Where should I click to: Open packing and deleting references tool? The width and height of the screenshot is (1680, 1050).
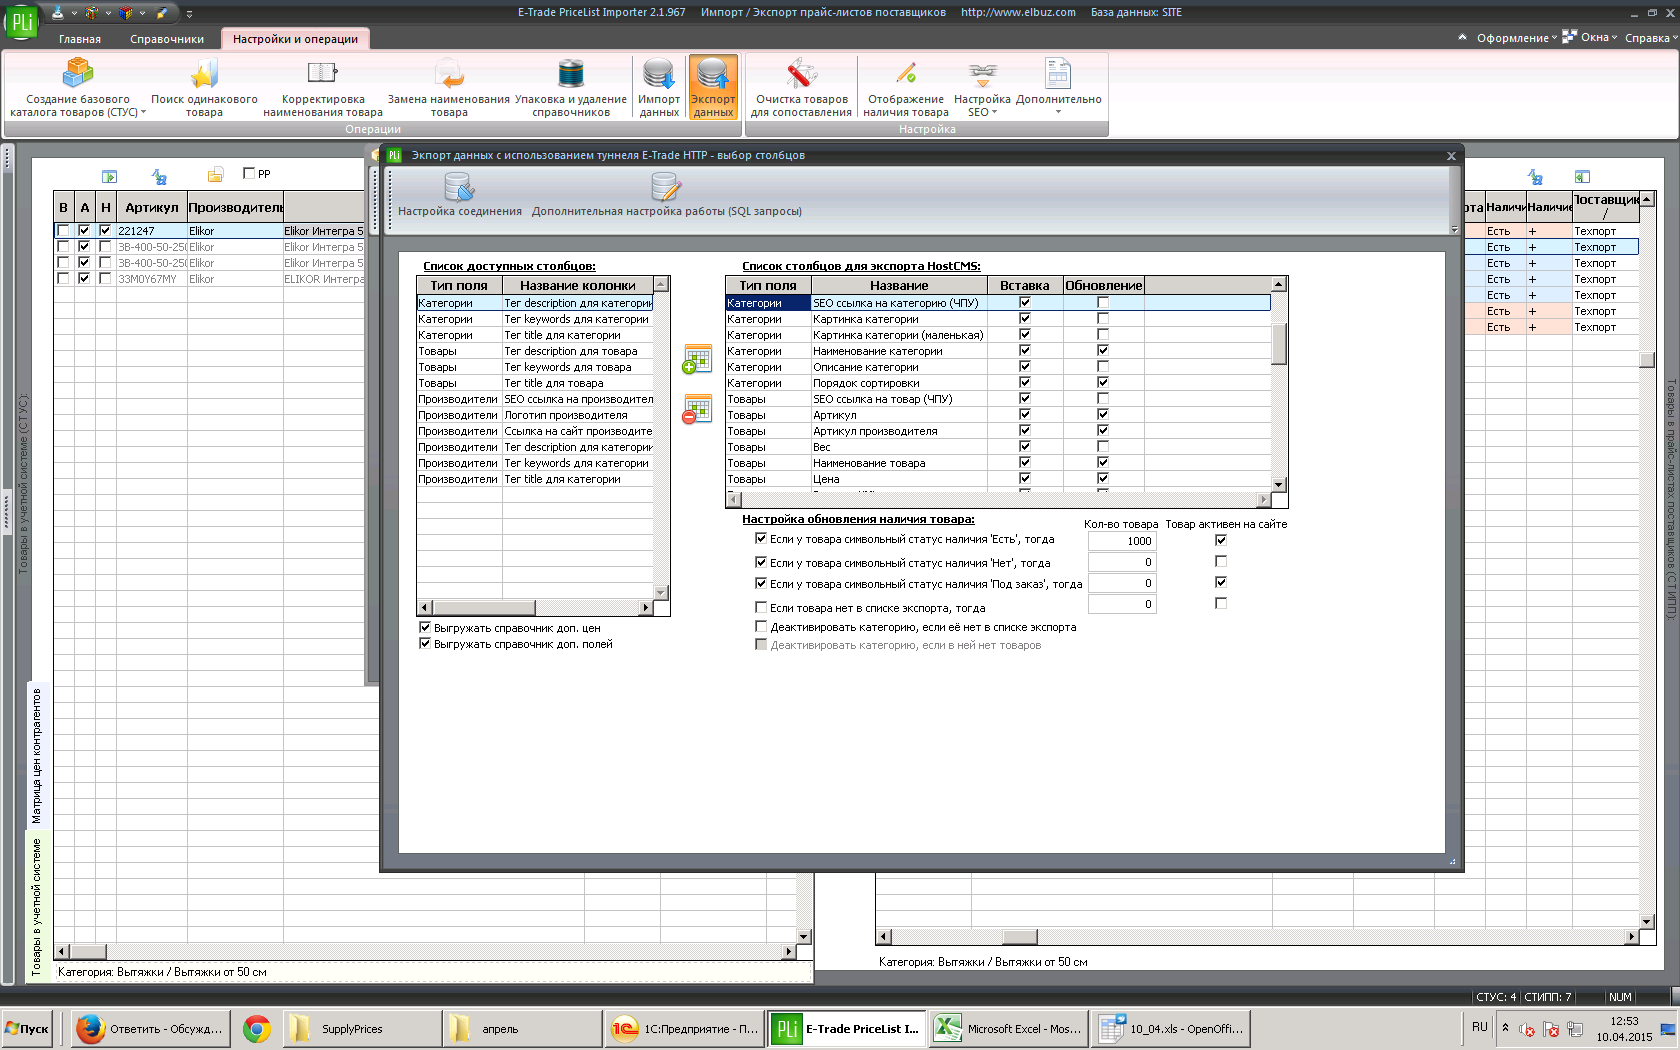point(571,87)
